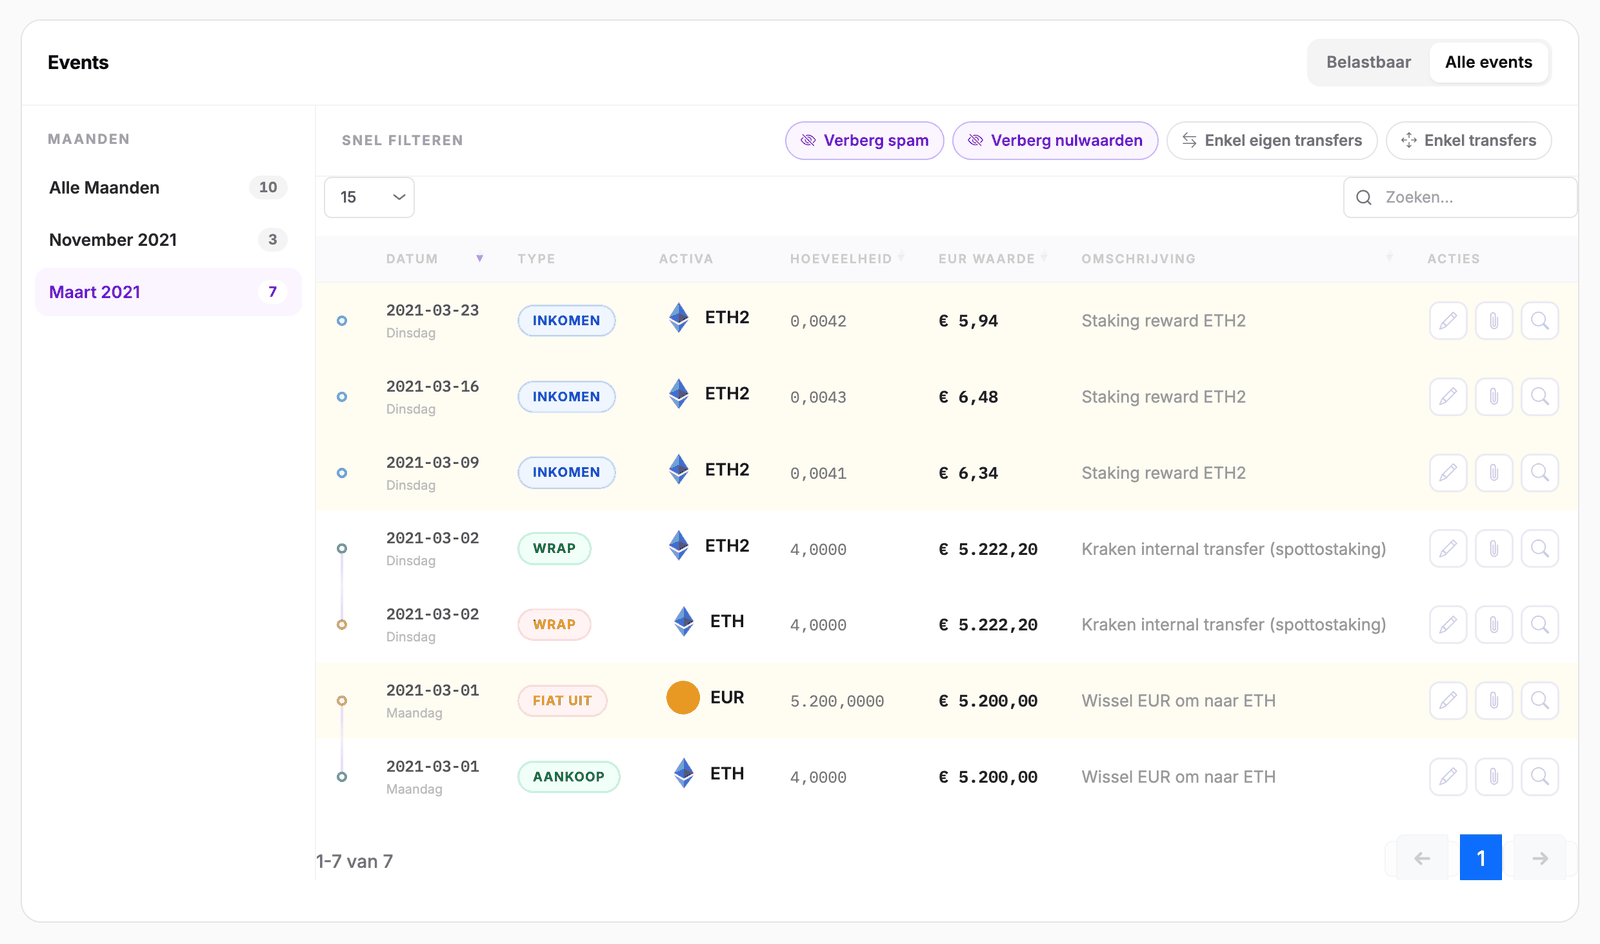Enable the Enkel eigen transfers filter
This screenshot has width=1600, height=944.
click(1272, 141)
